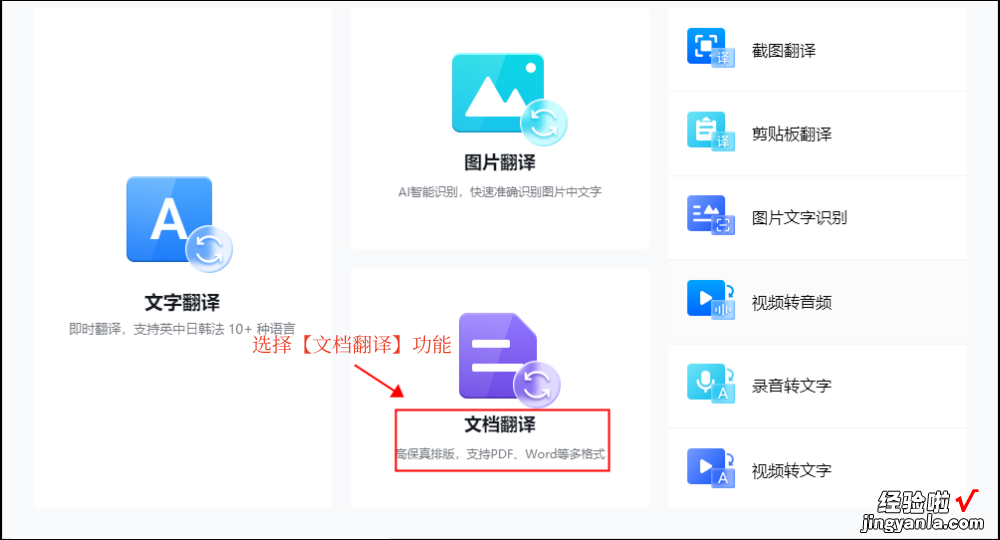Screen dimensions: 1000x540
Task: Open the 文字翻译 blue A icon
Action: [179, 223]
